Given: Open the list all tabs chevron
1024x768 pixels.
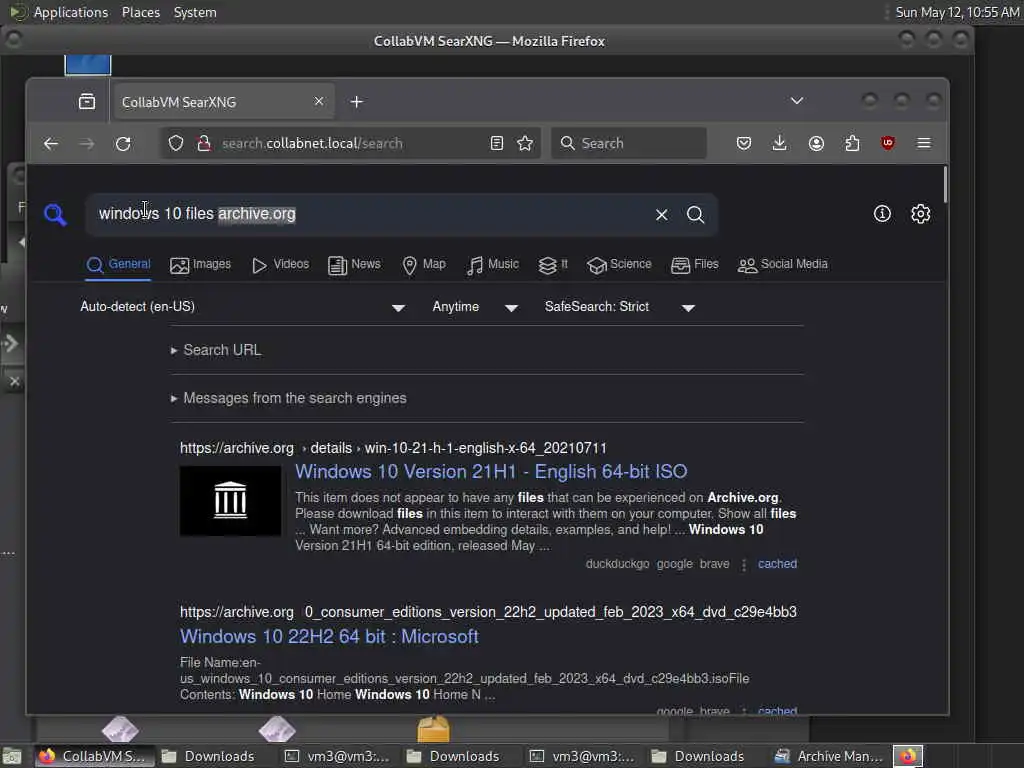Looking at the screenshot, I should pos(797,101).
